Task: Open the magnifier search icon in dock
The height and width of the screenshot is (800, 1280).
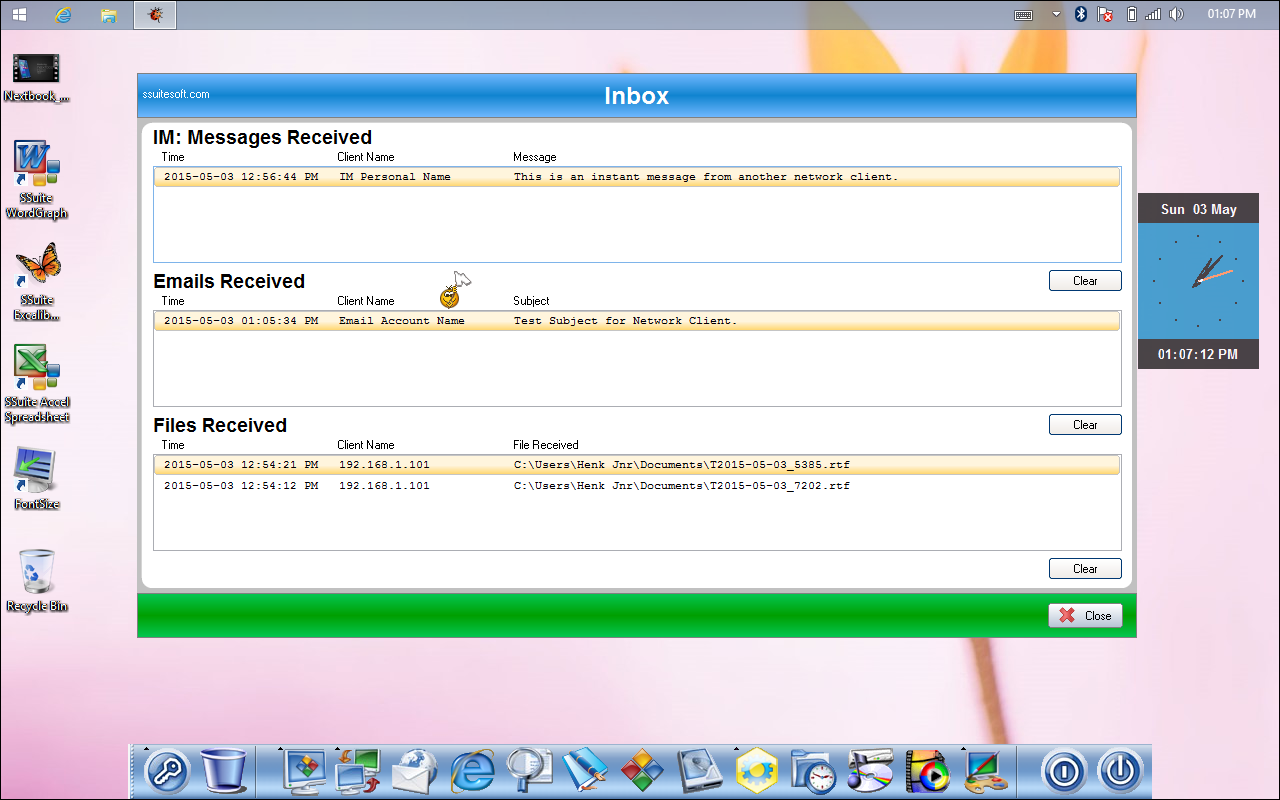Action: tap(528, 771)
